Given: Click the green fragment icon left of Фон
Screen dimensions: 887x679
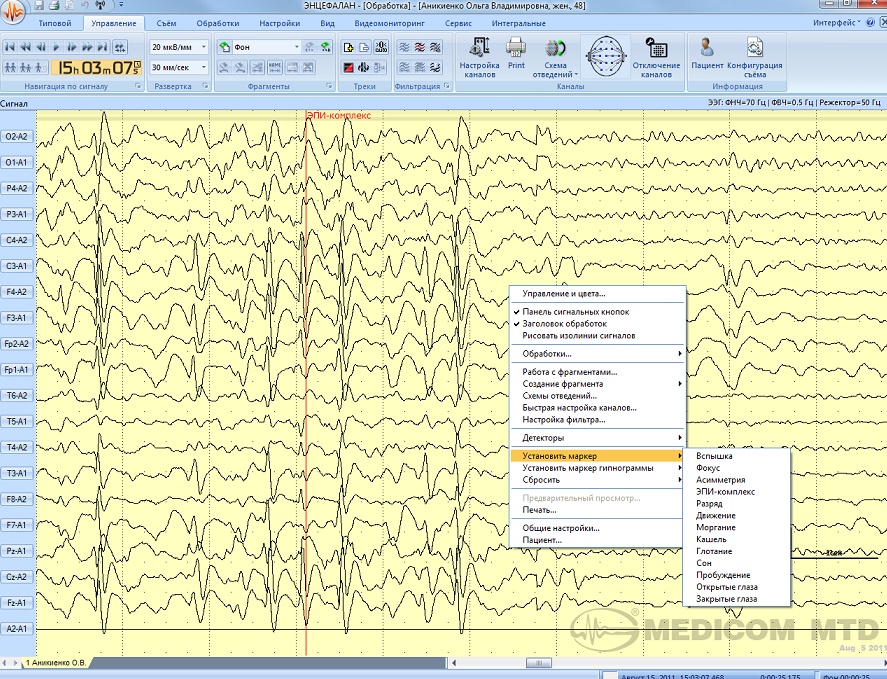Looking at the screenshot, I should [x=225, y=47].
